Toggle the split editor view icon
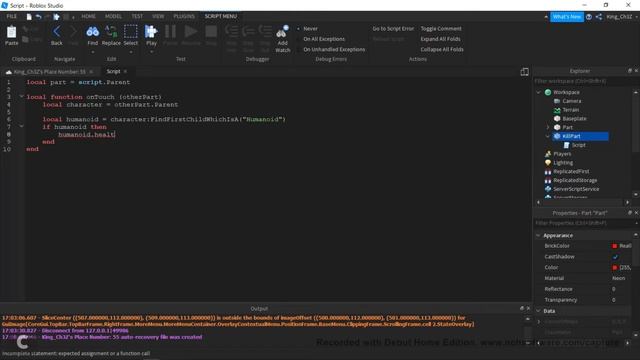This screenshot has height=360, width=640. click(524, 72)
